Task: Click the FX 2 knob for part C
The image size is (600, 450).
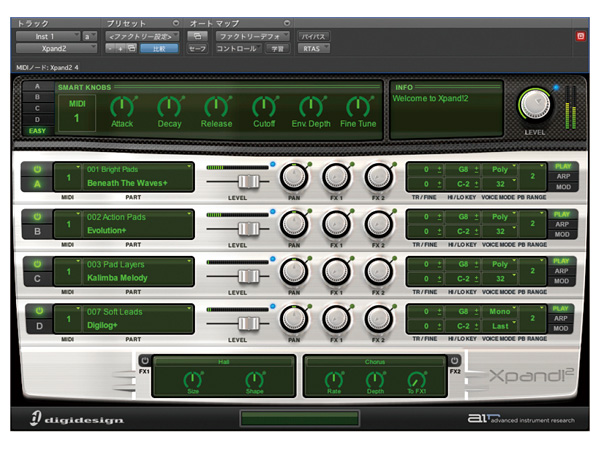Action: [378, 272]
